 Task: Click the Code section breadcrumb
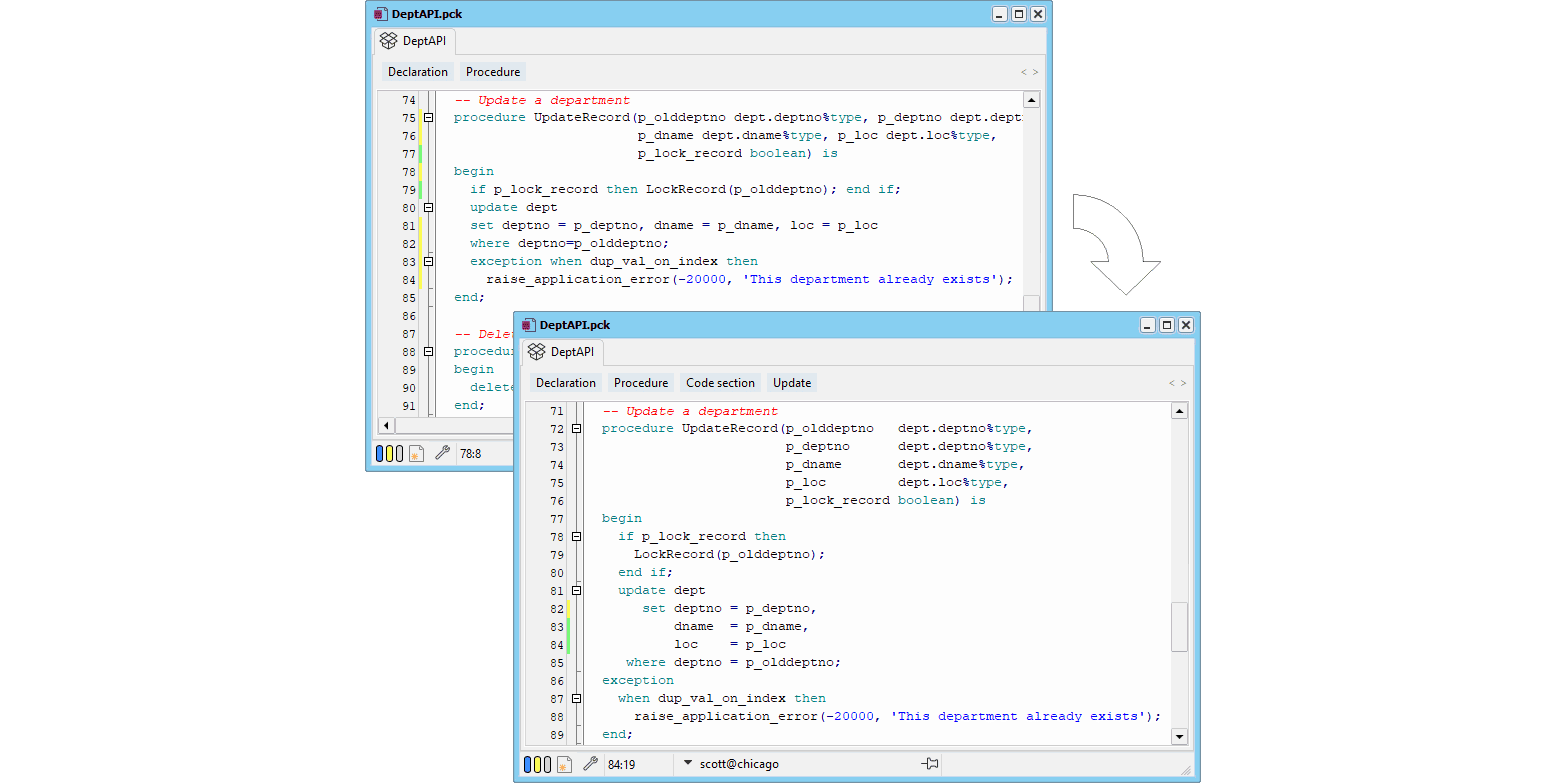[720, 383]
